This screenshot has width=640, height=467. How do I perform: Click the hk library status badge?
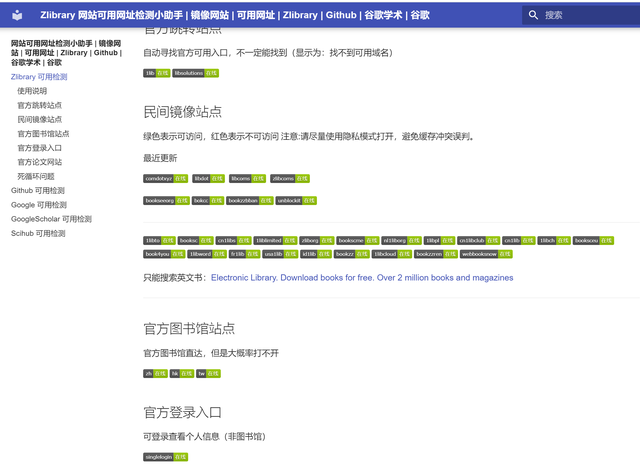[182, 374]
